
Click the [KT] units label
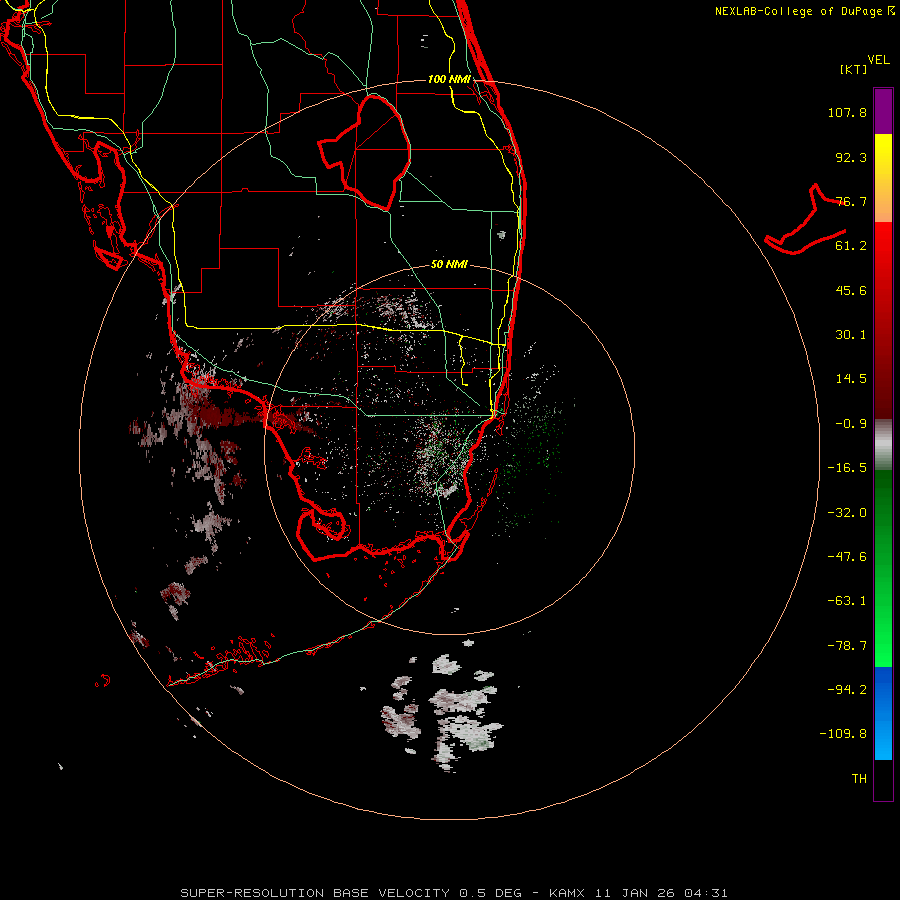[x=854, y=69]
